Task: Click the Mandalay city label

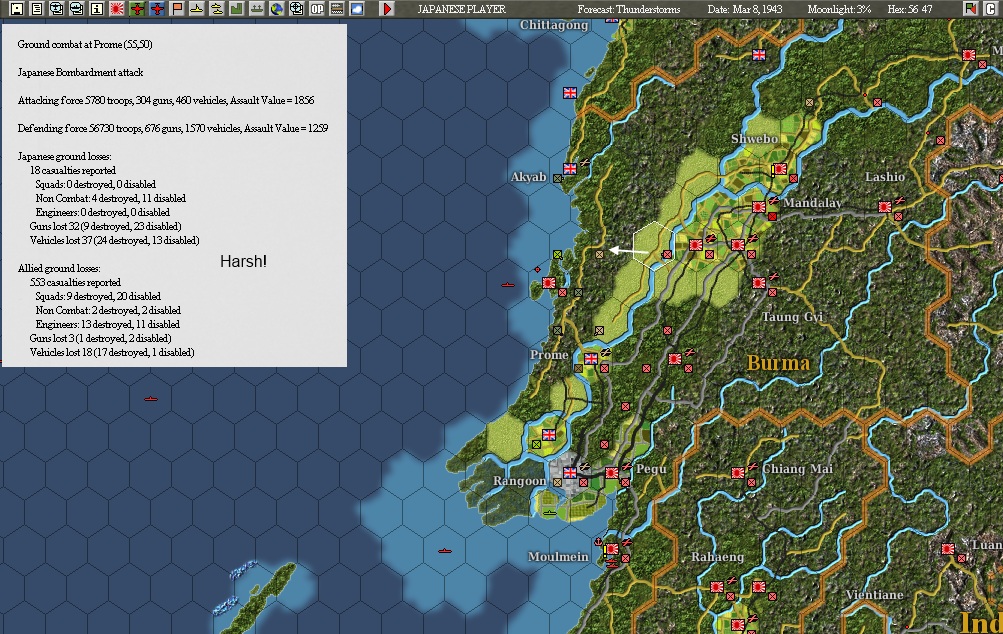Action: (x=812, y=203)
